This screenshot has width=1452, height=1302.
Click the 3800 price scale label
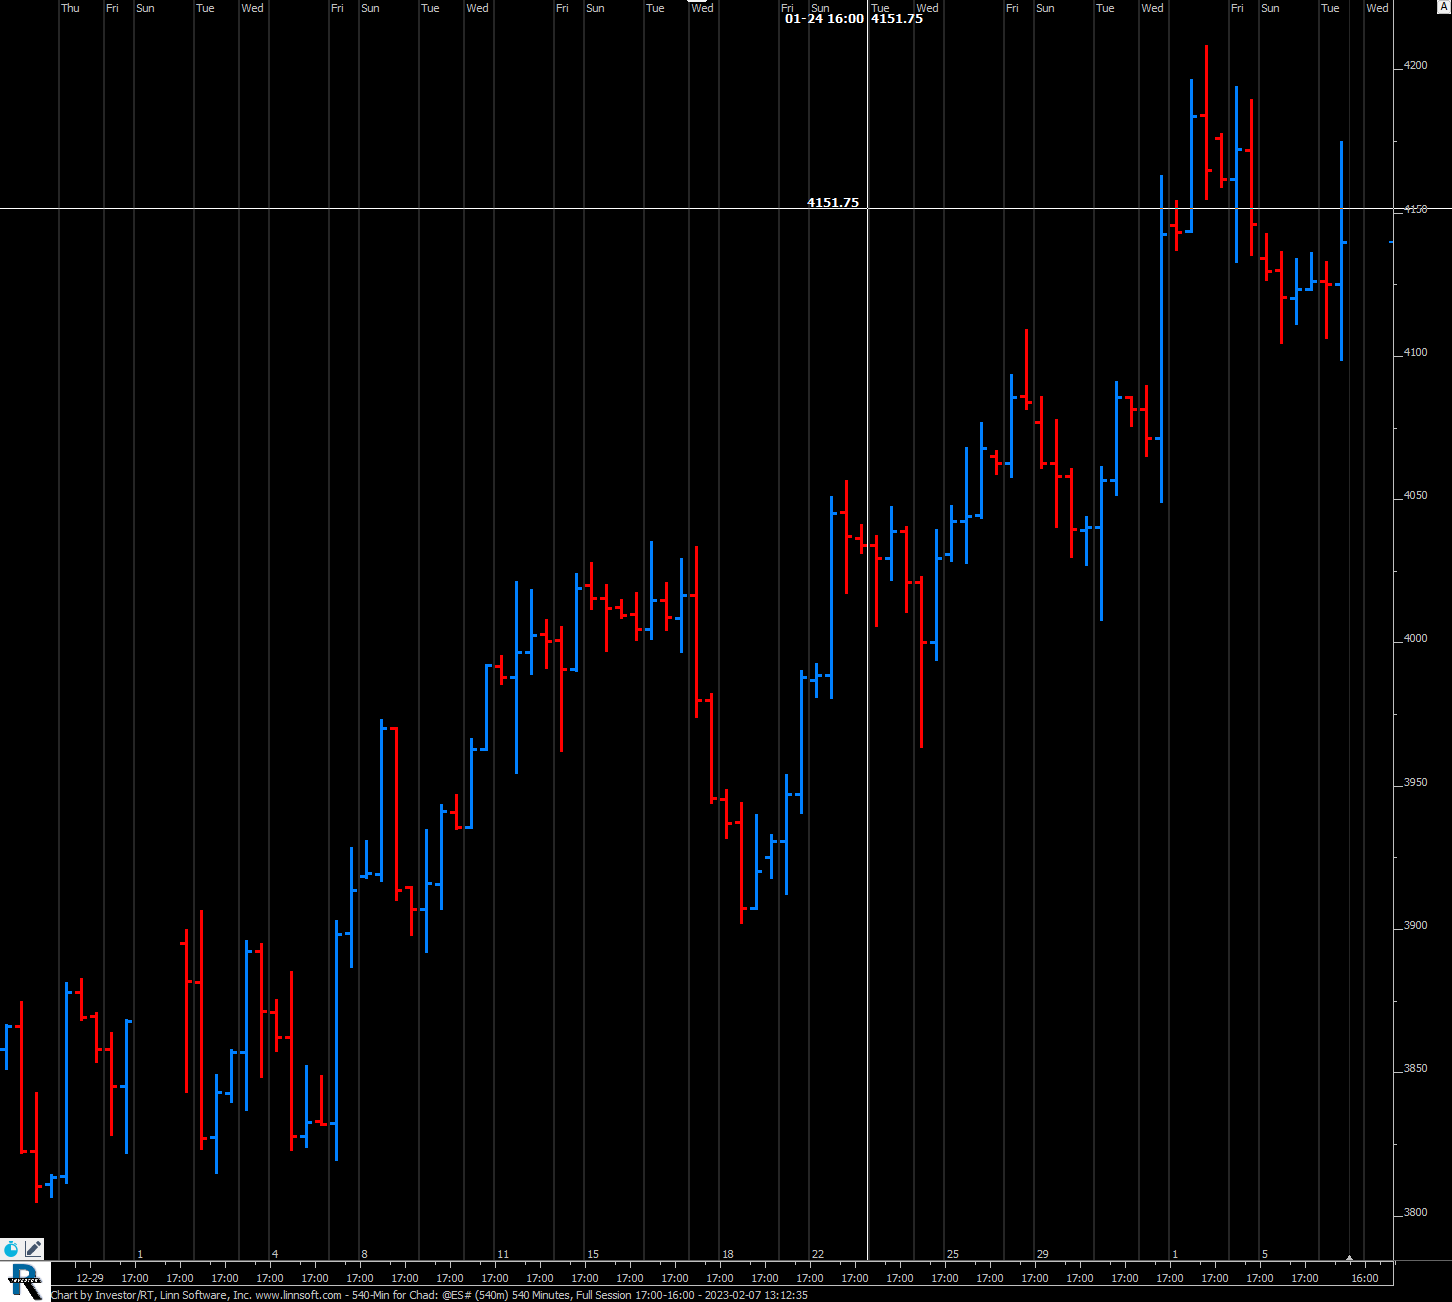(x=1415, y=1213)
